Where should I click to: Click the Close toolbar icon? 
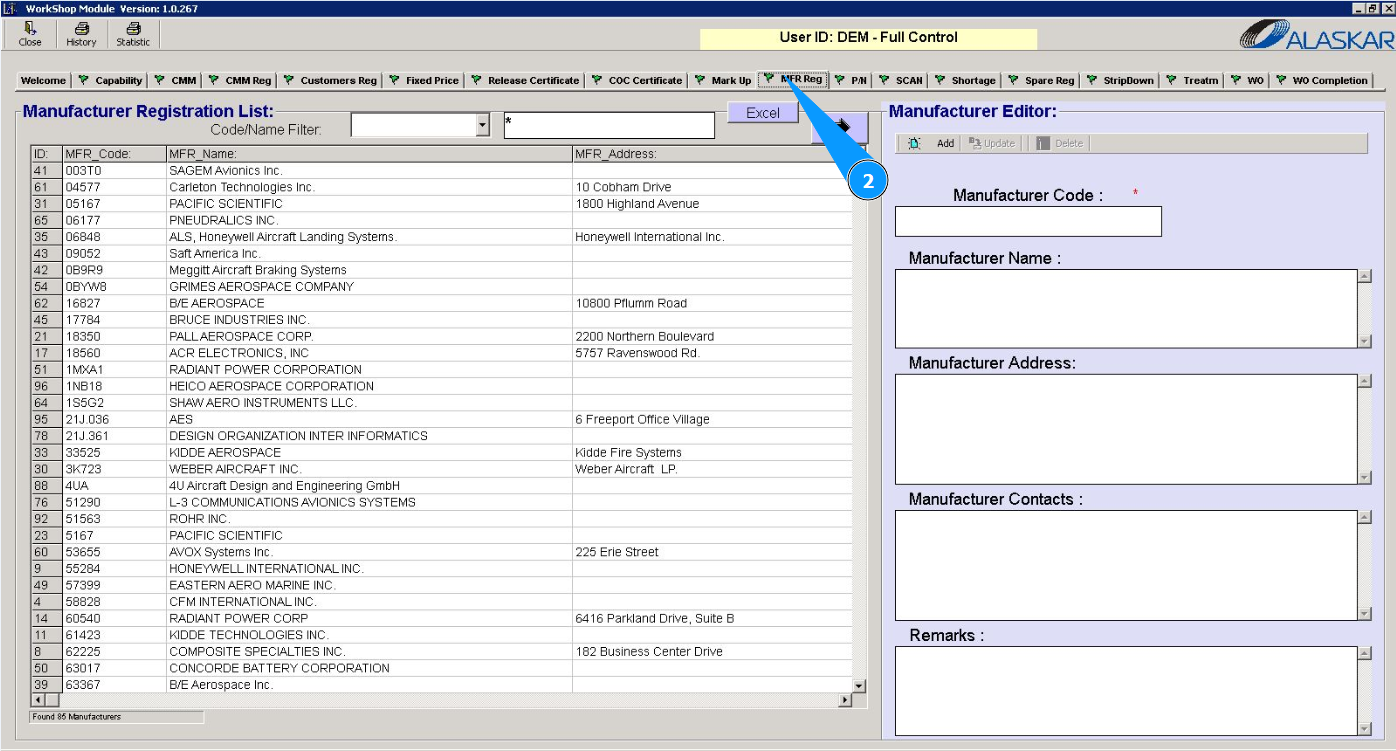pos(30,29)
